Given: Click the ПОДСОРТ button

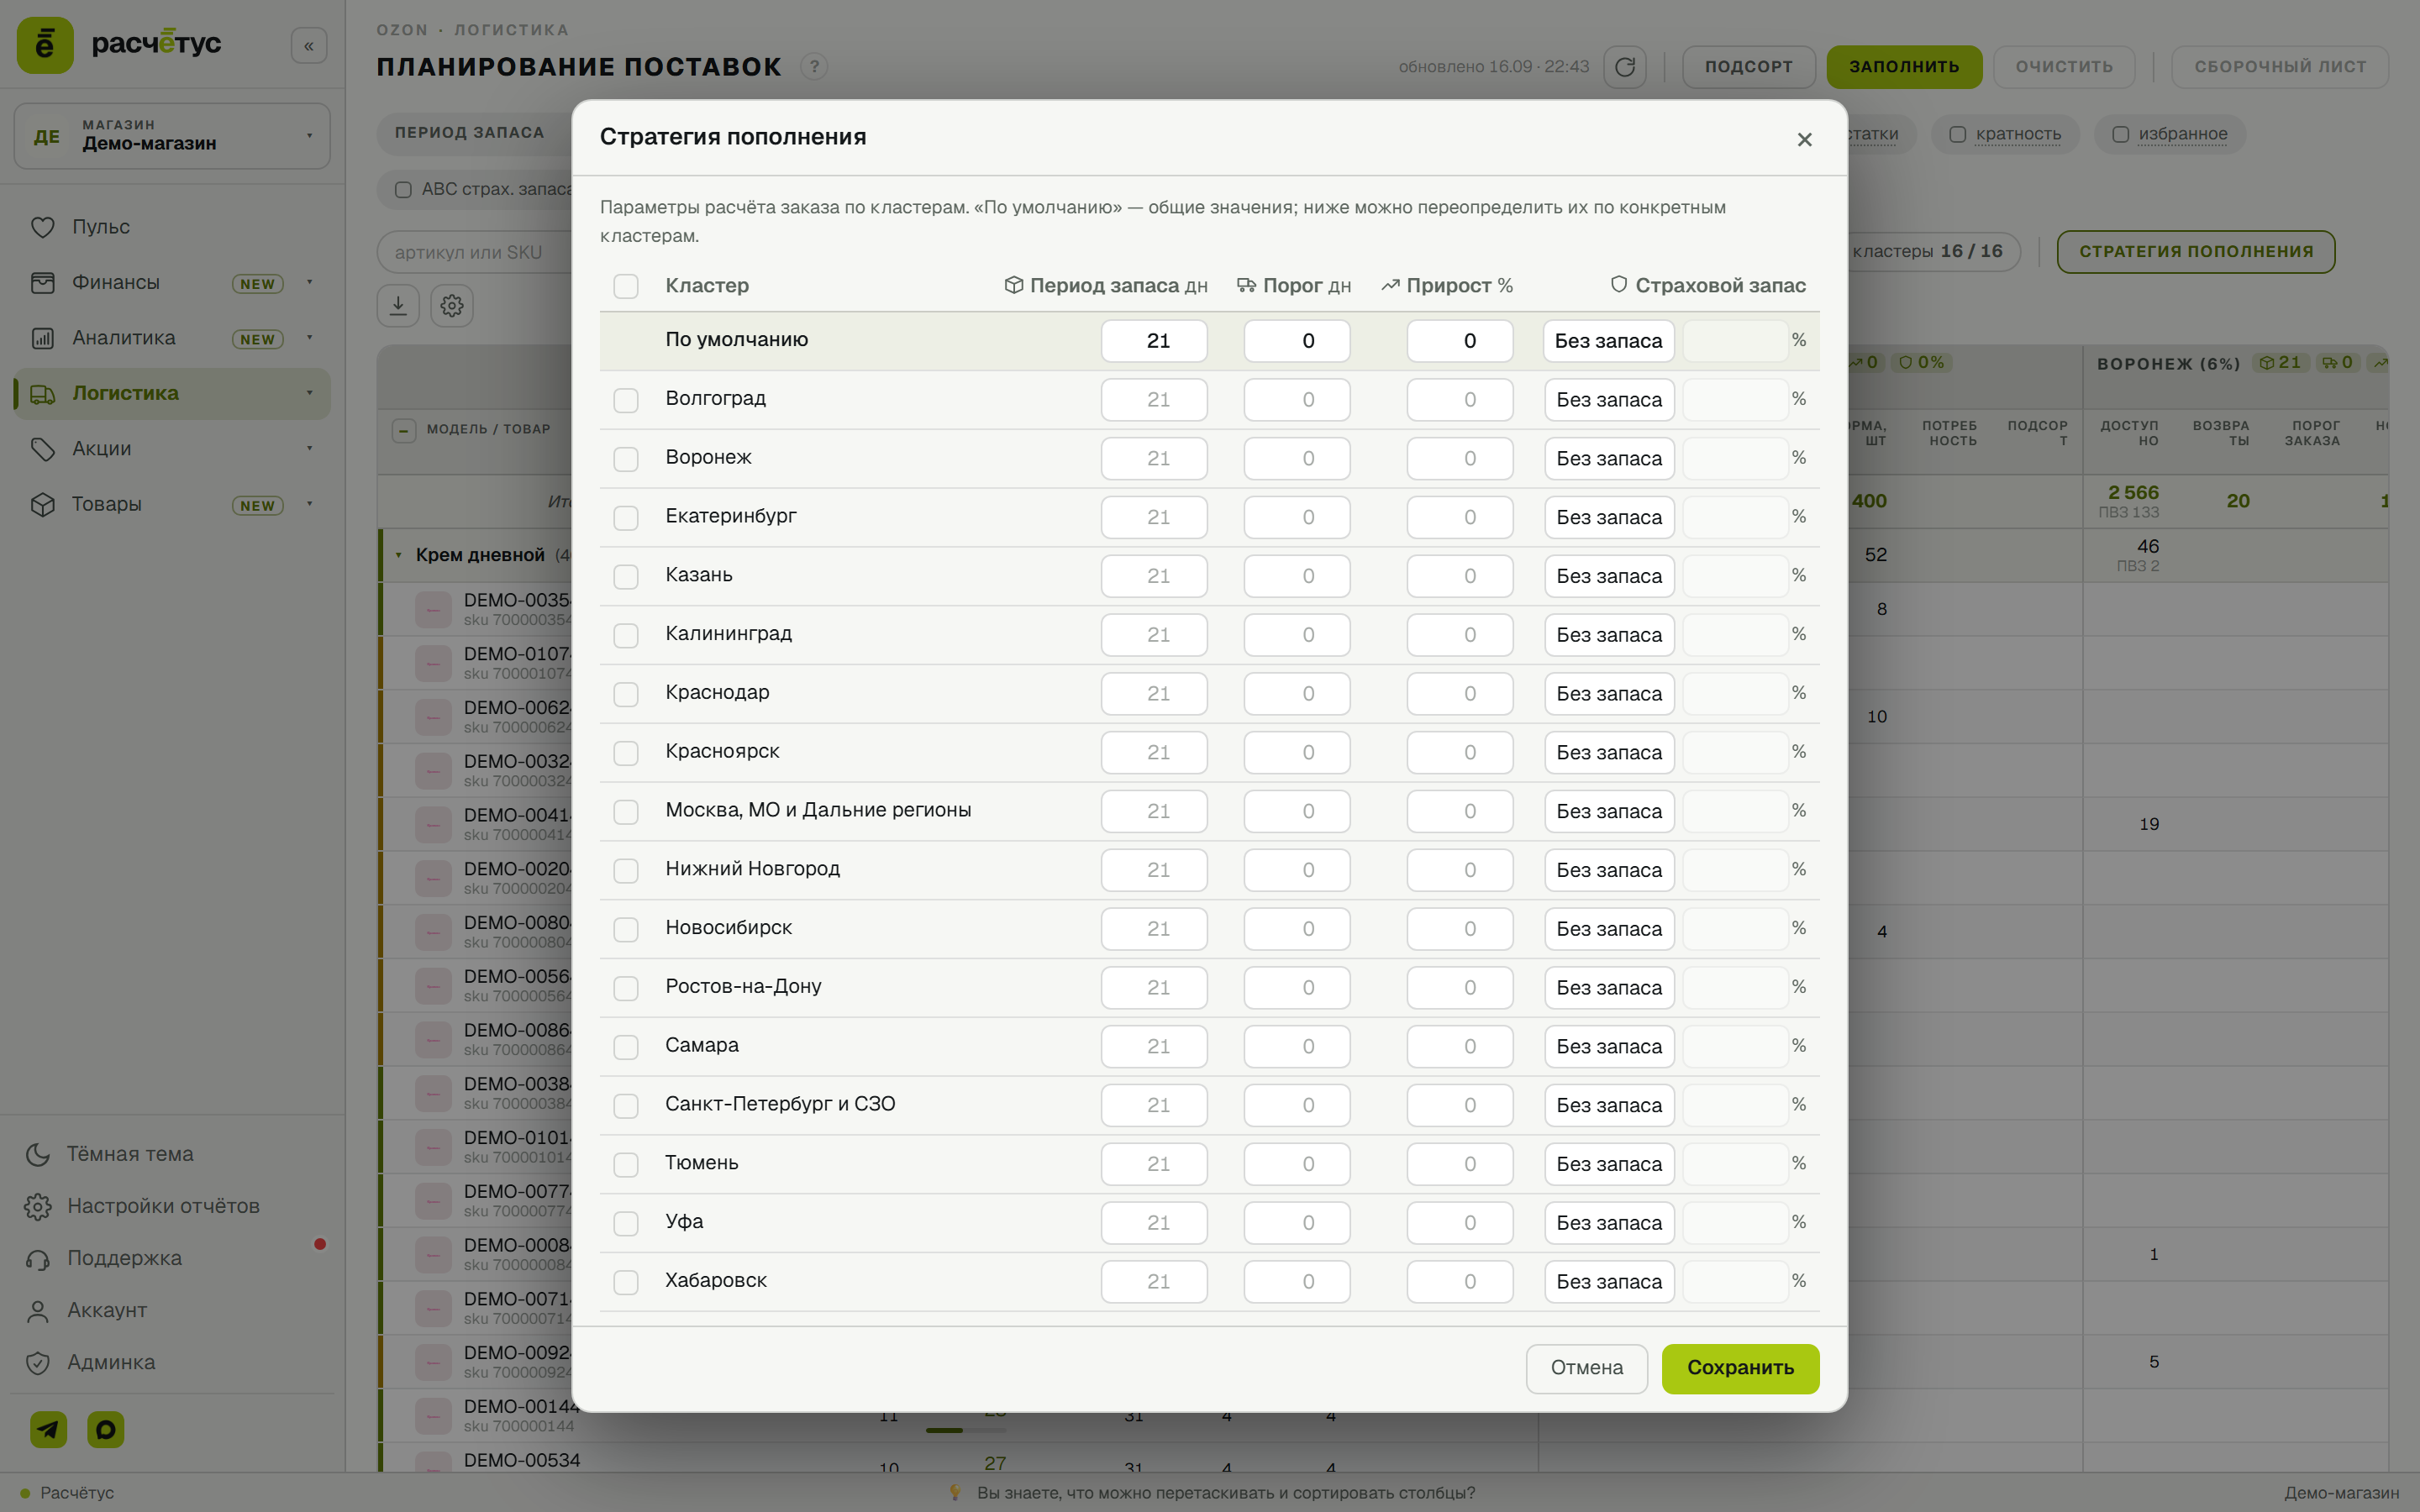Looking at the screenshot, I should tap(1748, 67).
